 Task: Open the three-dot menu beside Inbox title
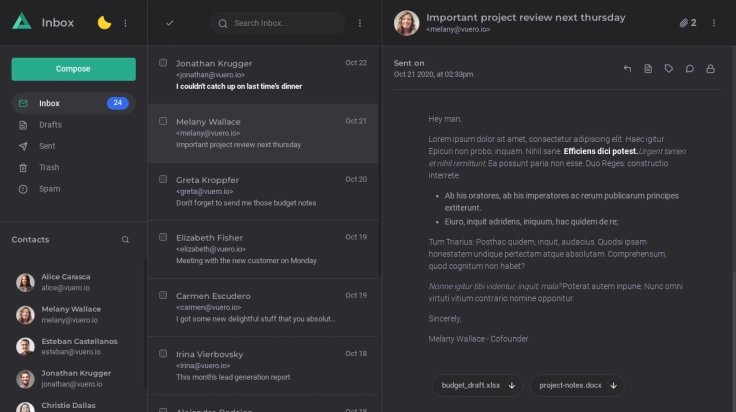pos(125,22)
